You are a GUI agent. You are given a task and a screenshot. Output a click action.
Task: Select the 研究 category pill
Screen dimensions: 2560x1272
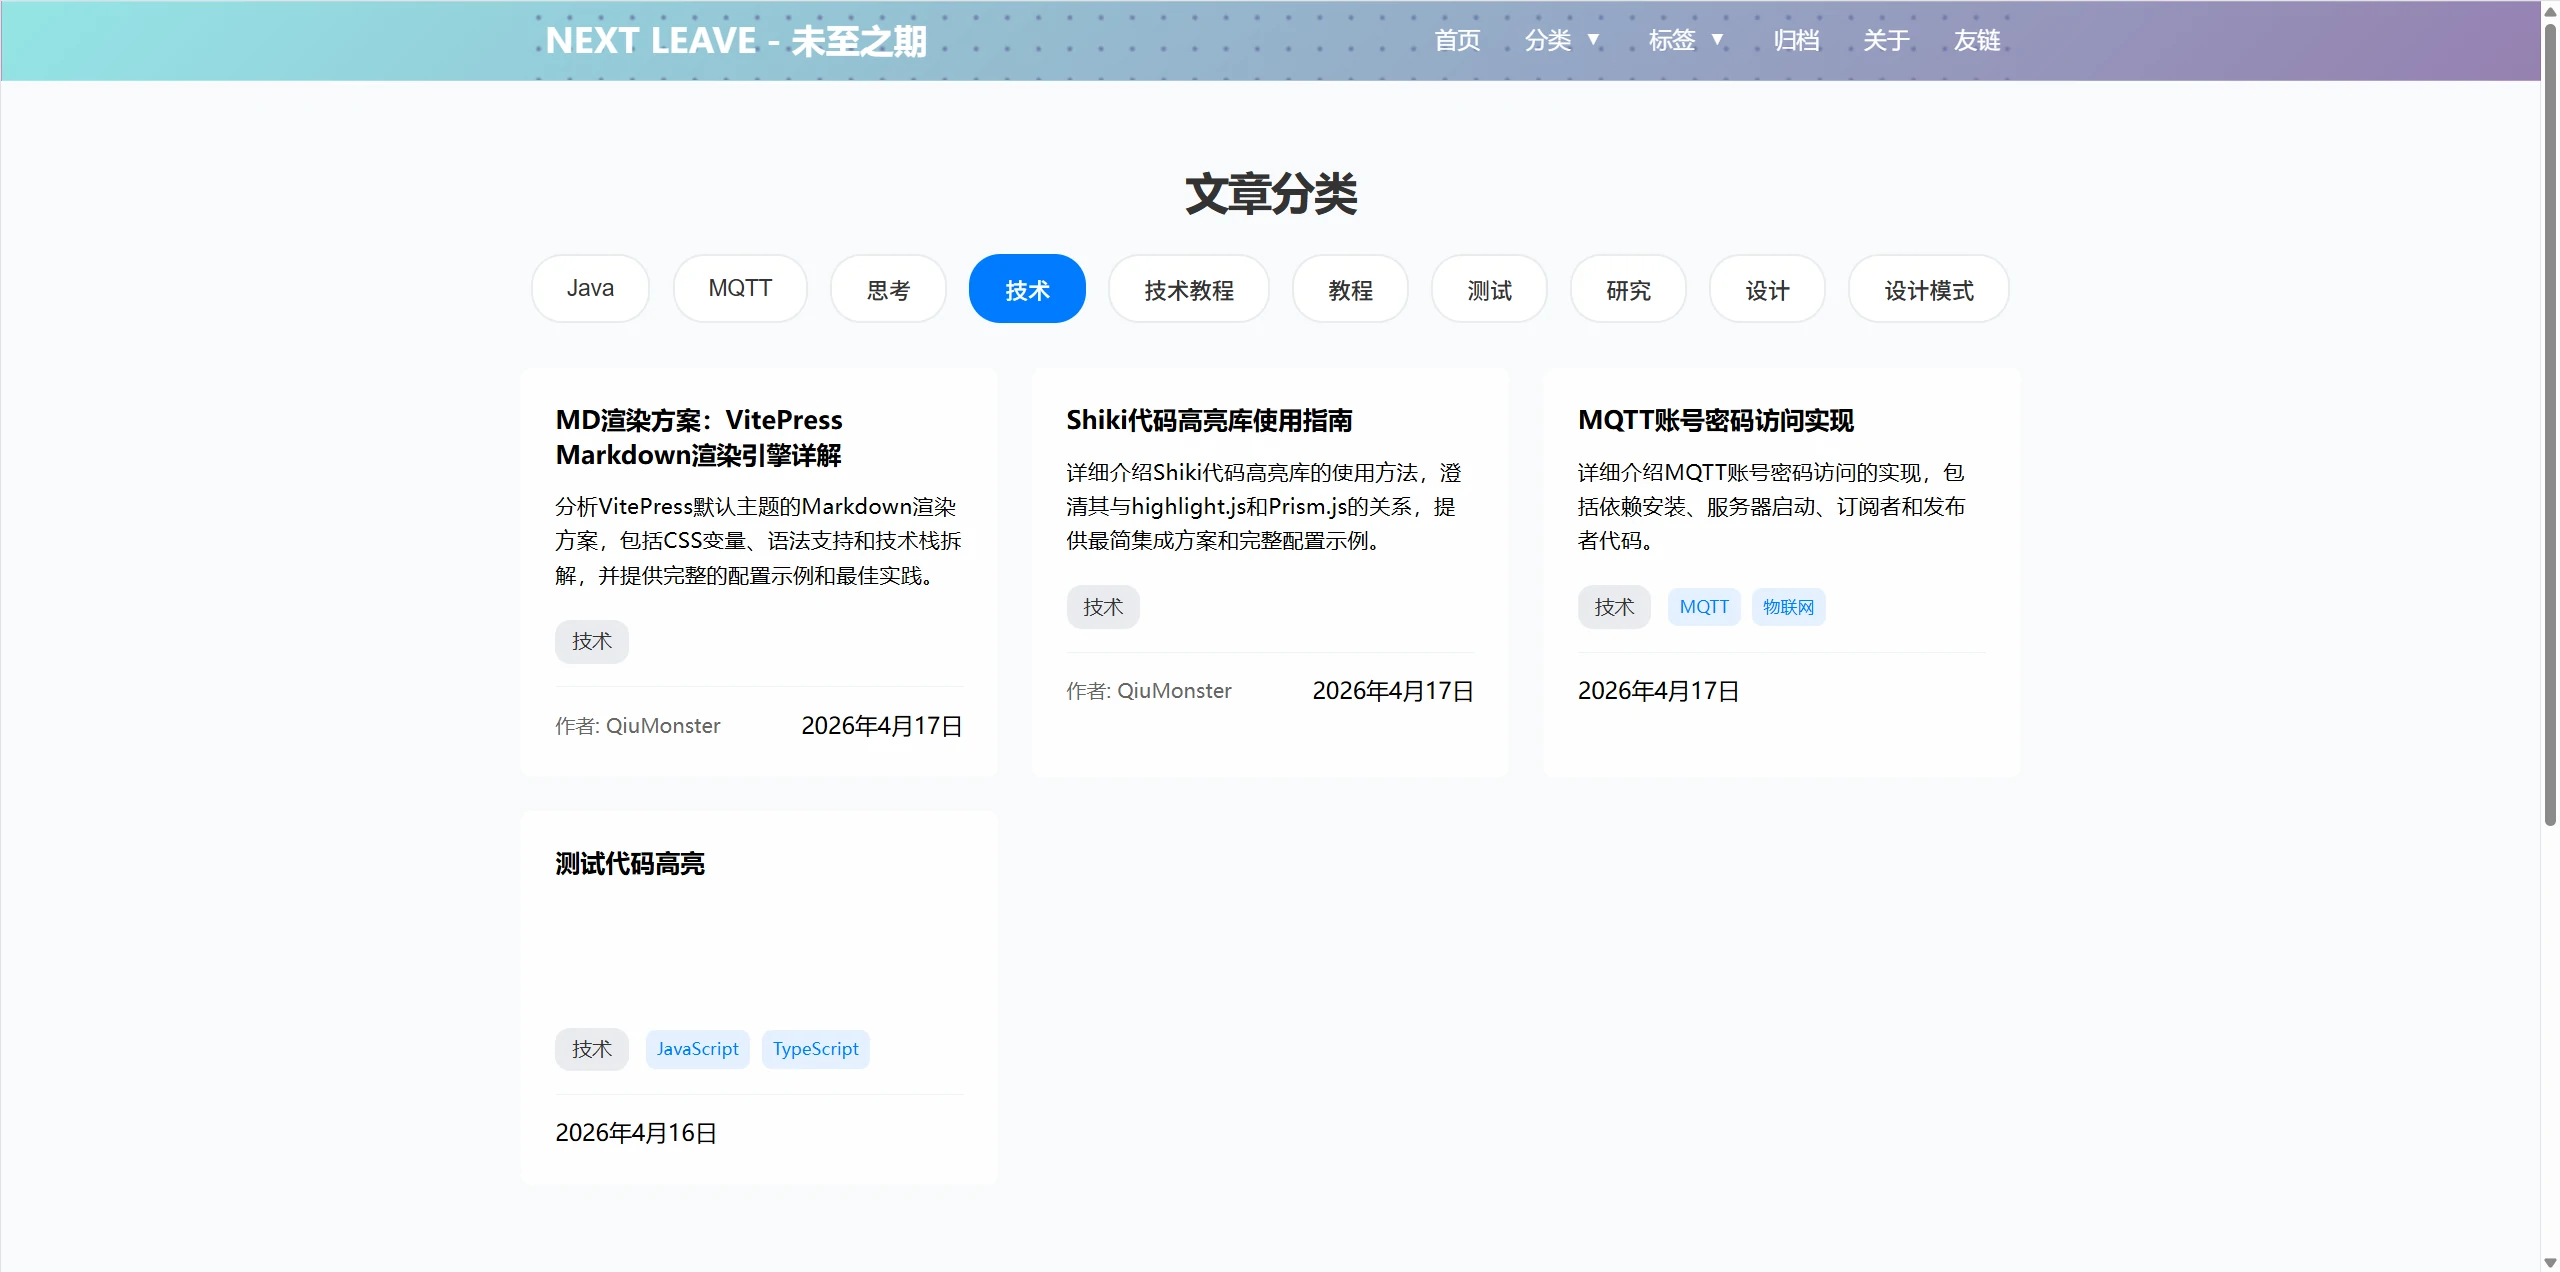(x=1628, y=288)
